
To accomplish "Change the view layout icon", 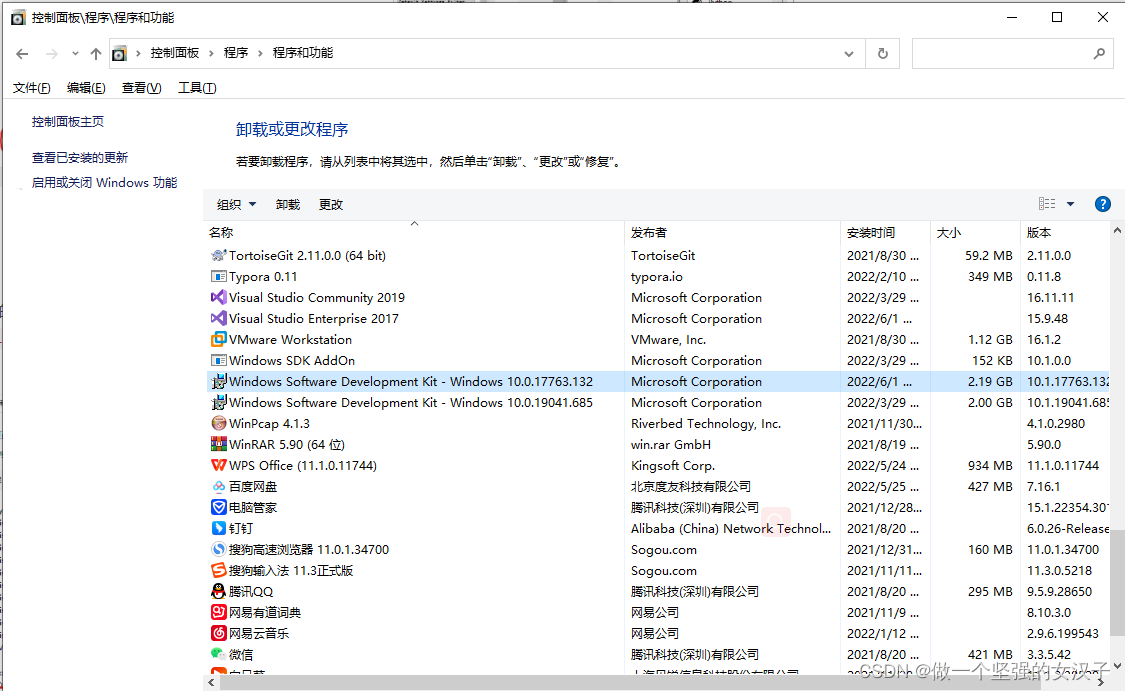I will point(1047,204).
